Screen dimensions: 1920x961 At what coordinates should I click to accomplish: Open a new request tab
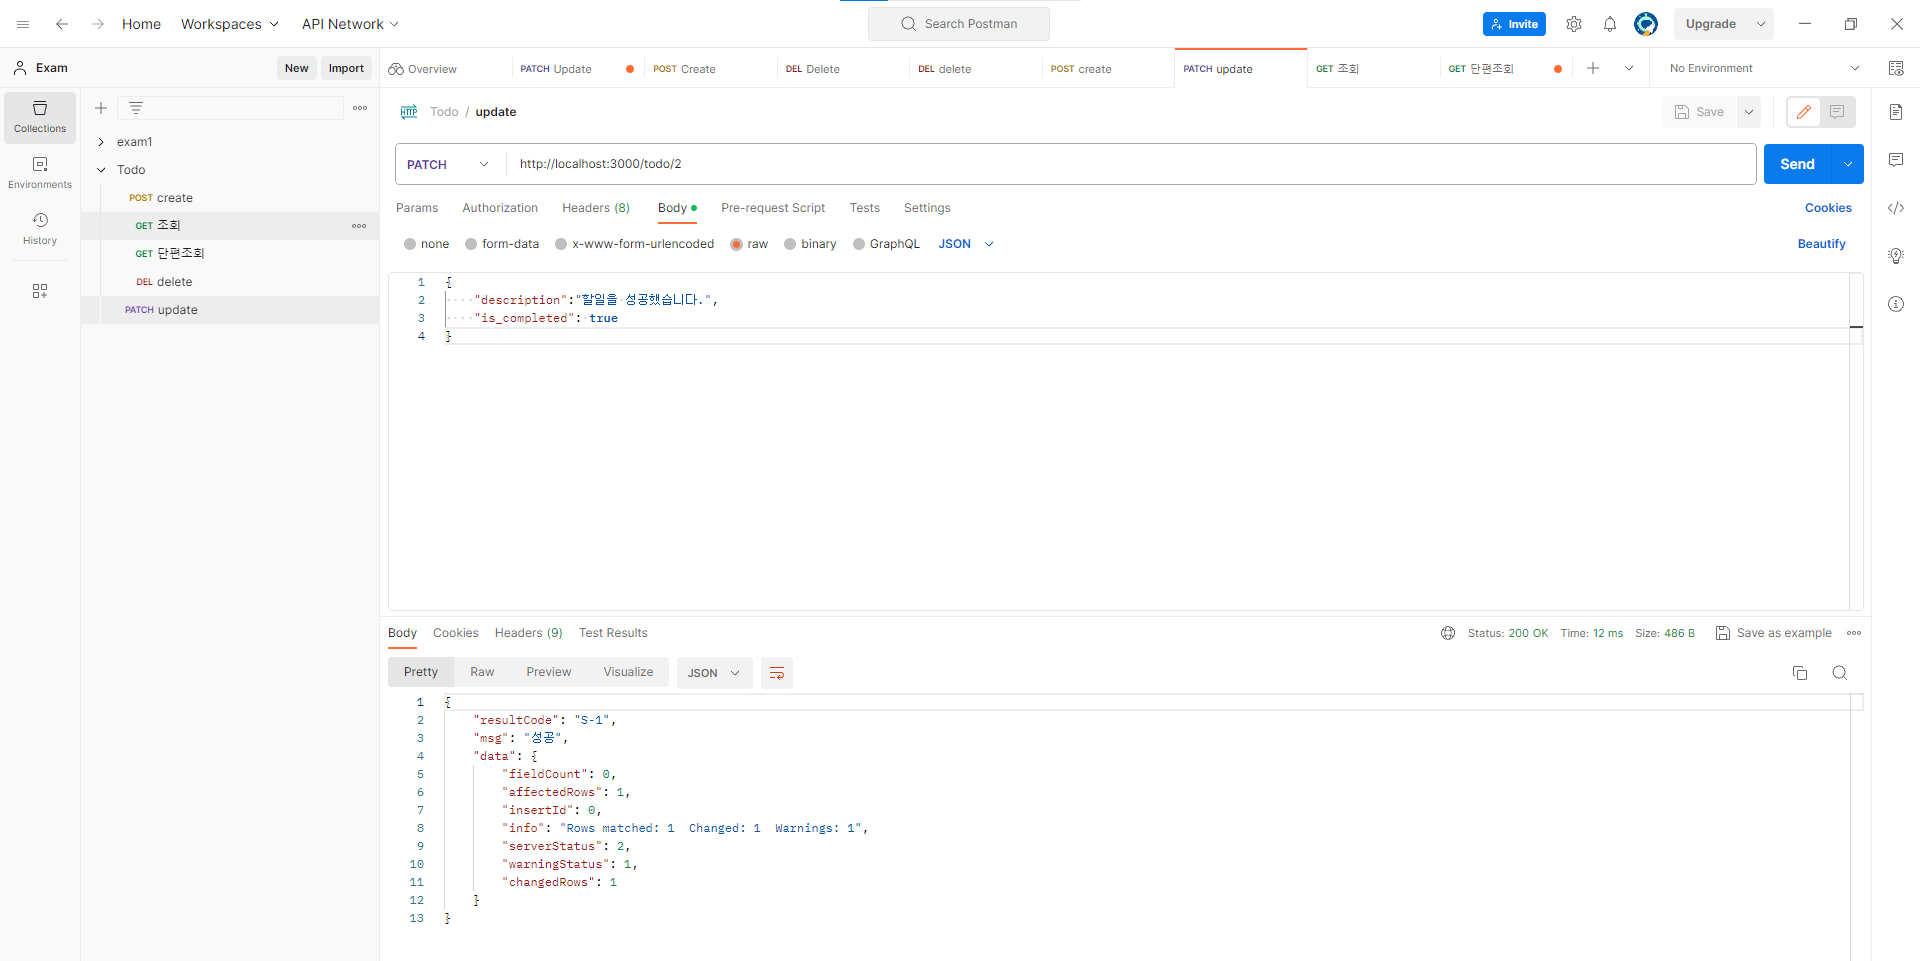1593,68
